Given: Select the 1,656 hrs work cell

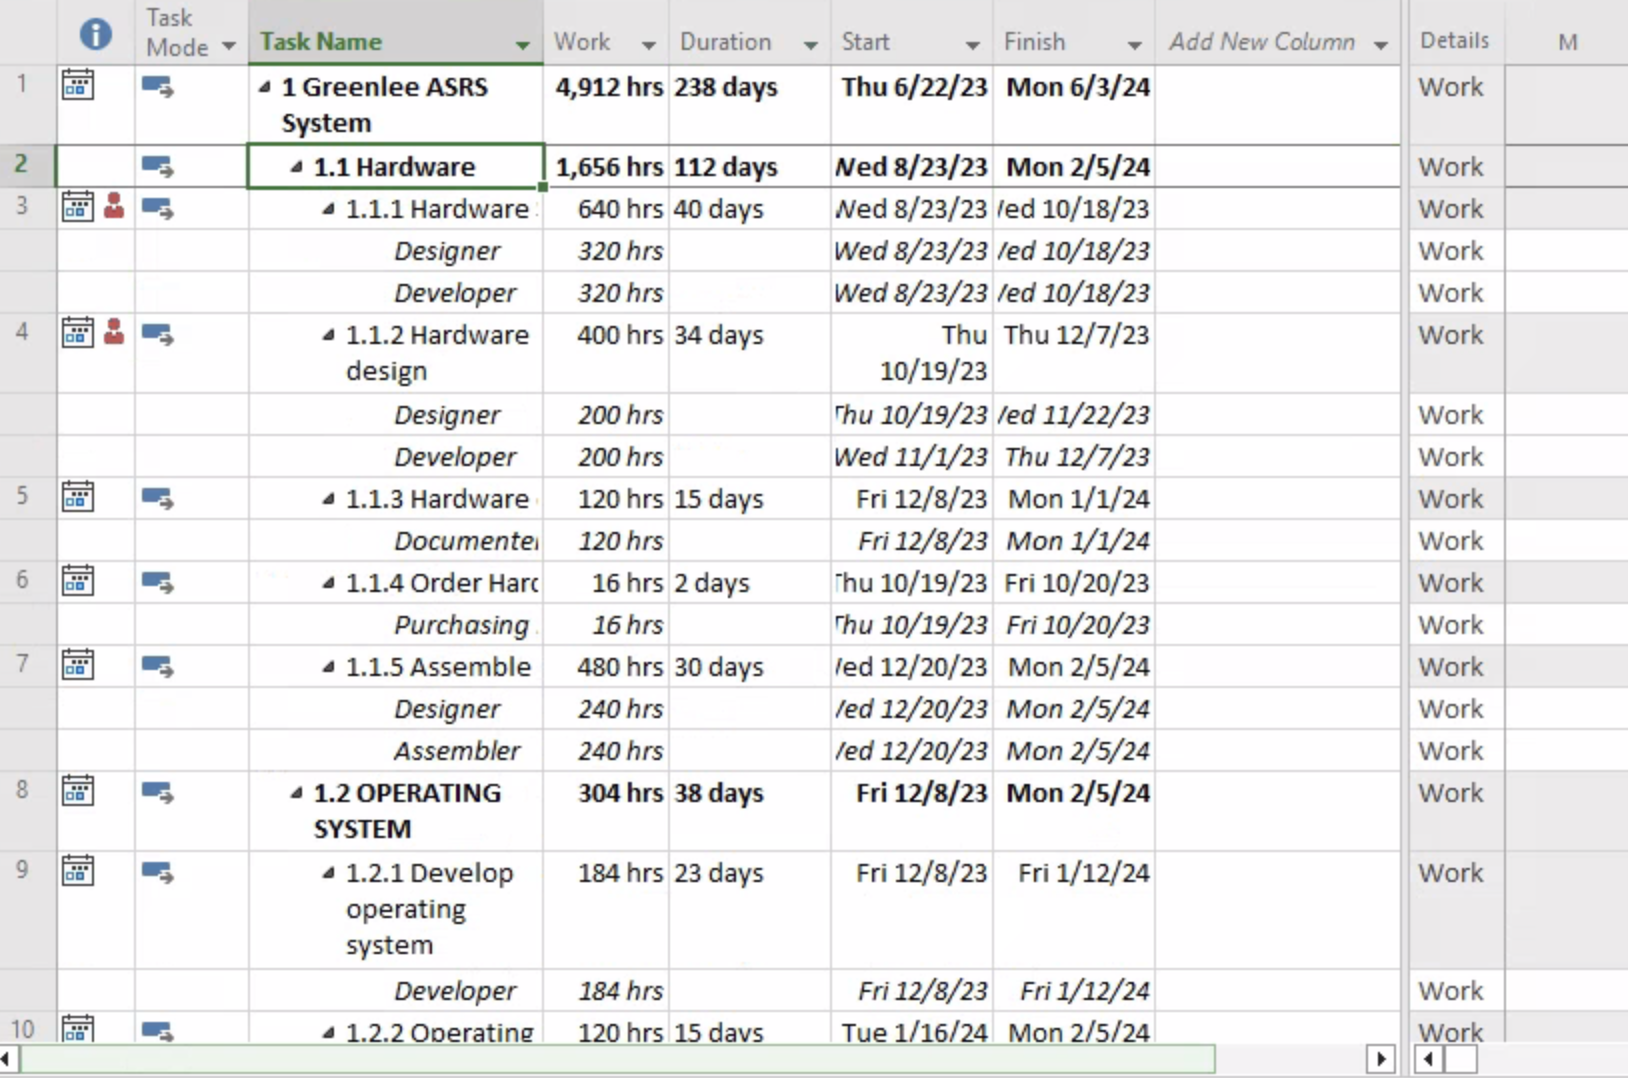Looking at the screenshot, I should 606,166.
